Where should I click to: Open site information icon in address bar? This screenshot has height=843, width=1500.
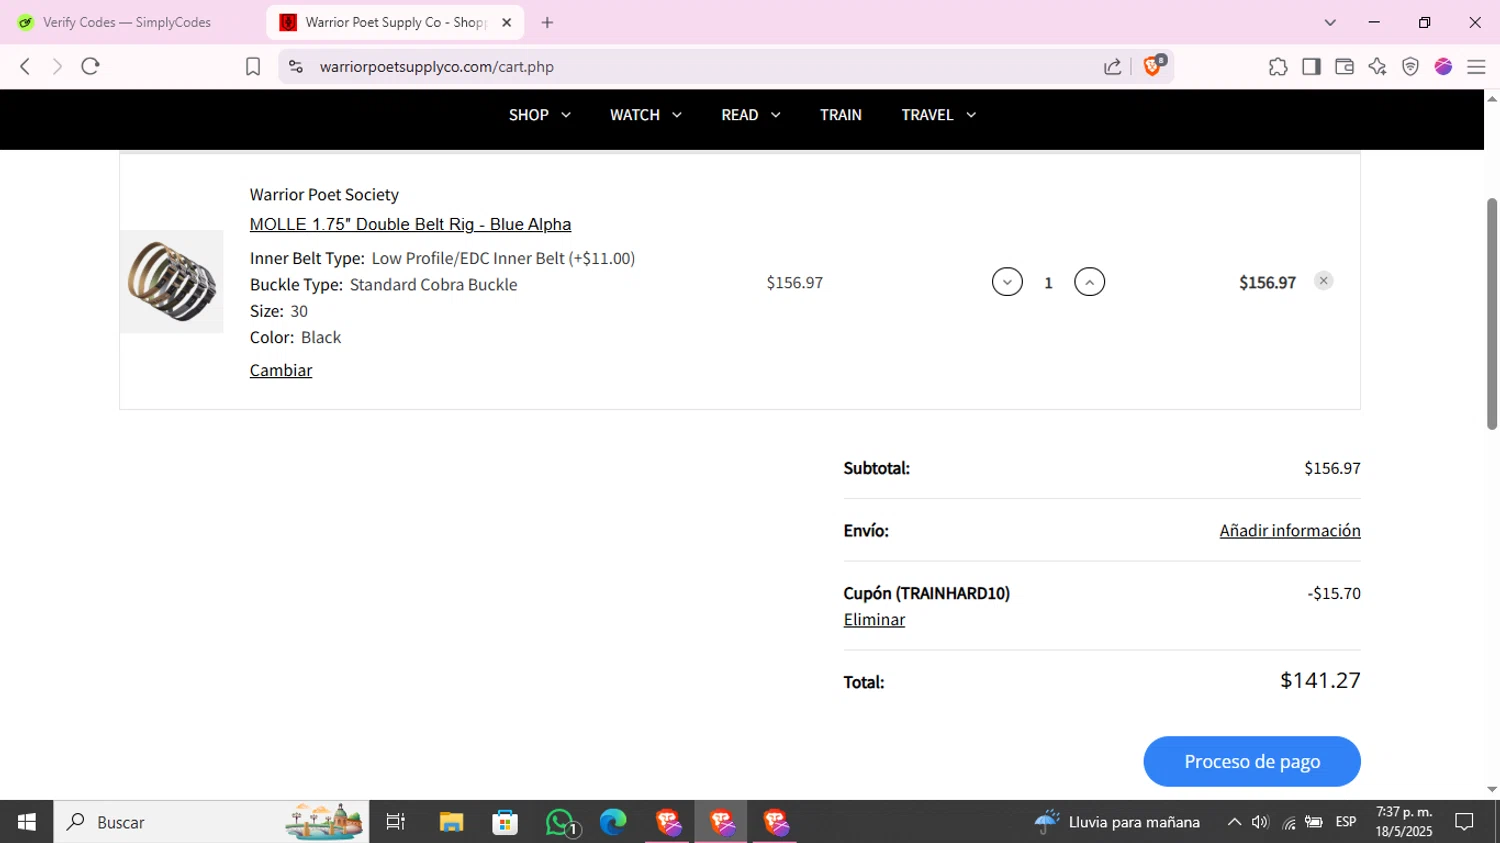(x=295, y=66)
